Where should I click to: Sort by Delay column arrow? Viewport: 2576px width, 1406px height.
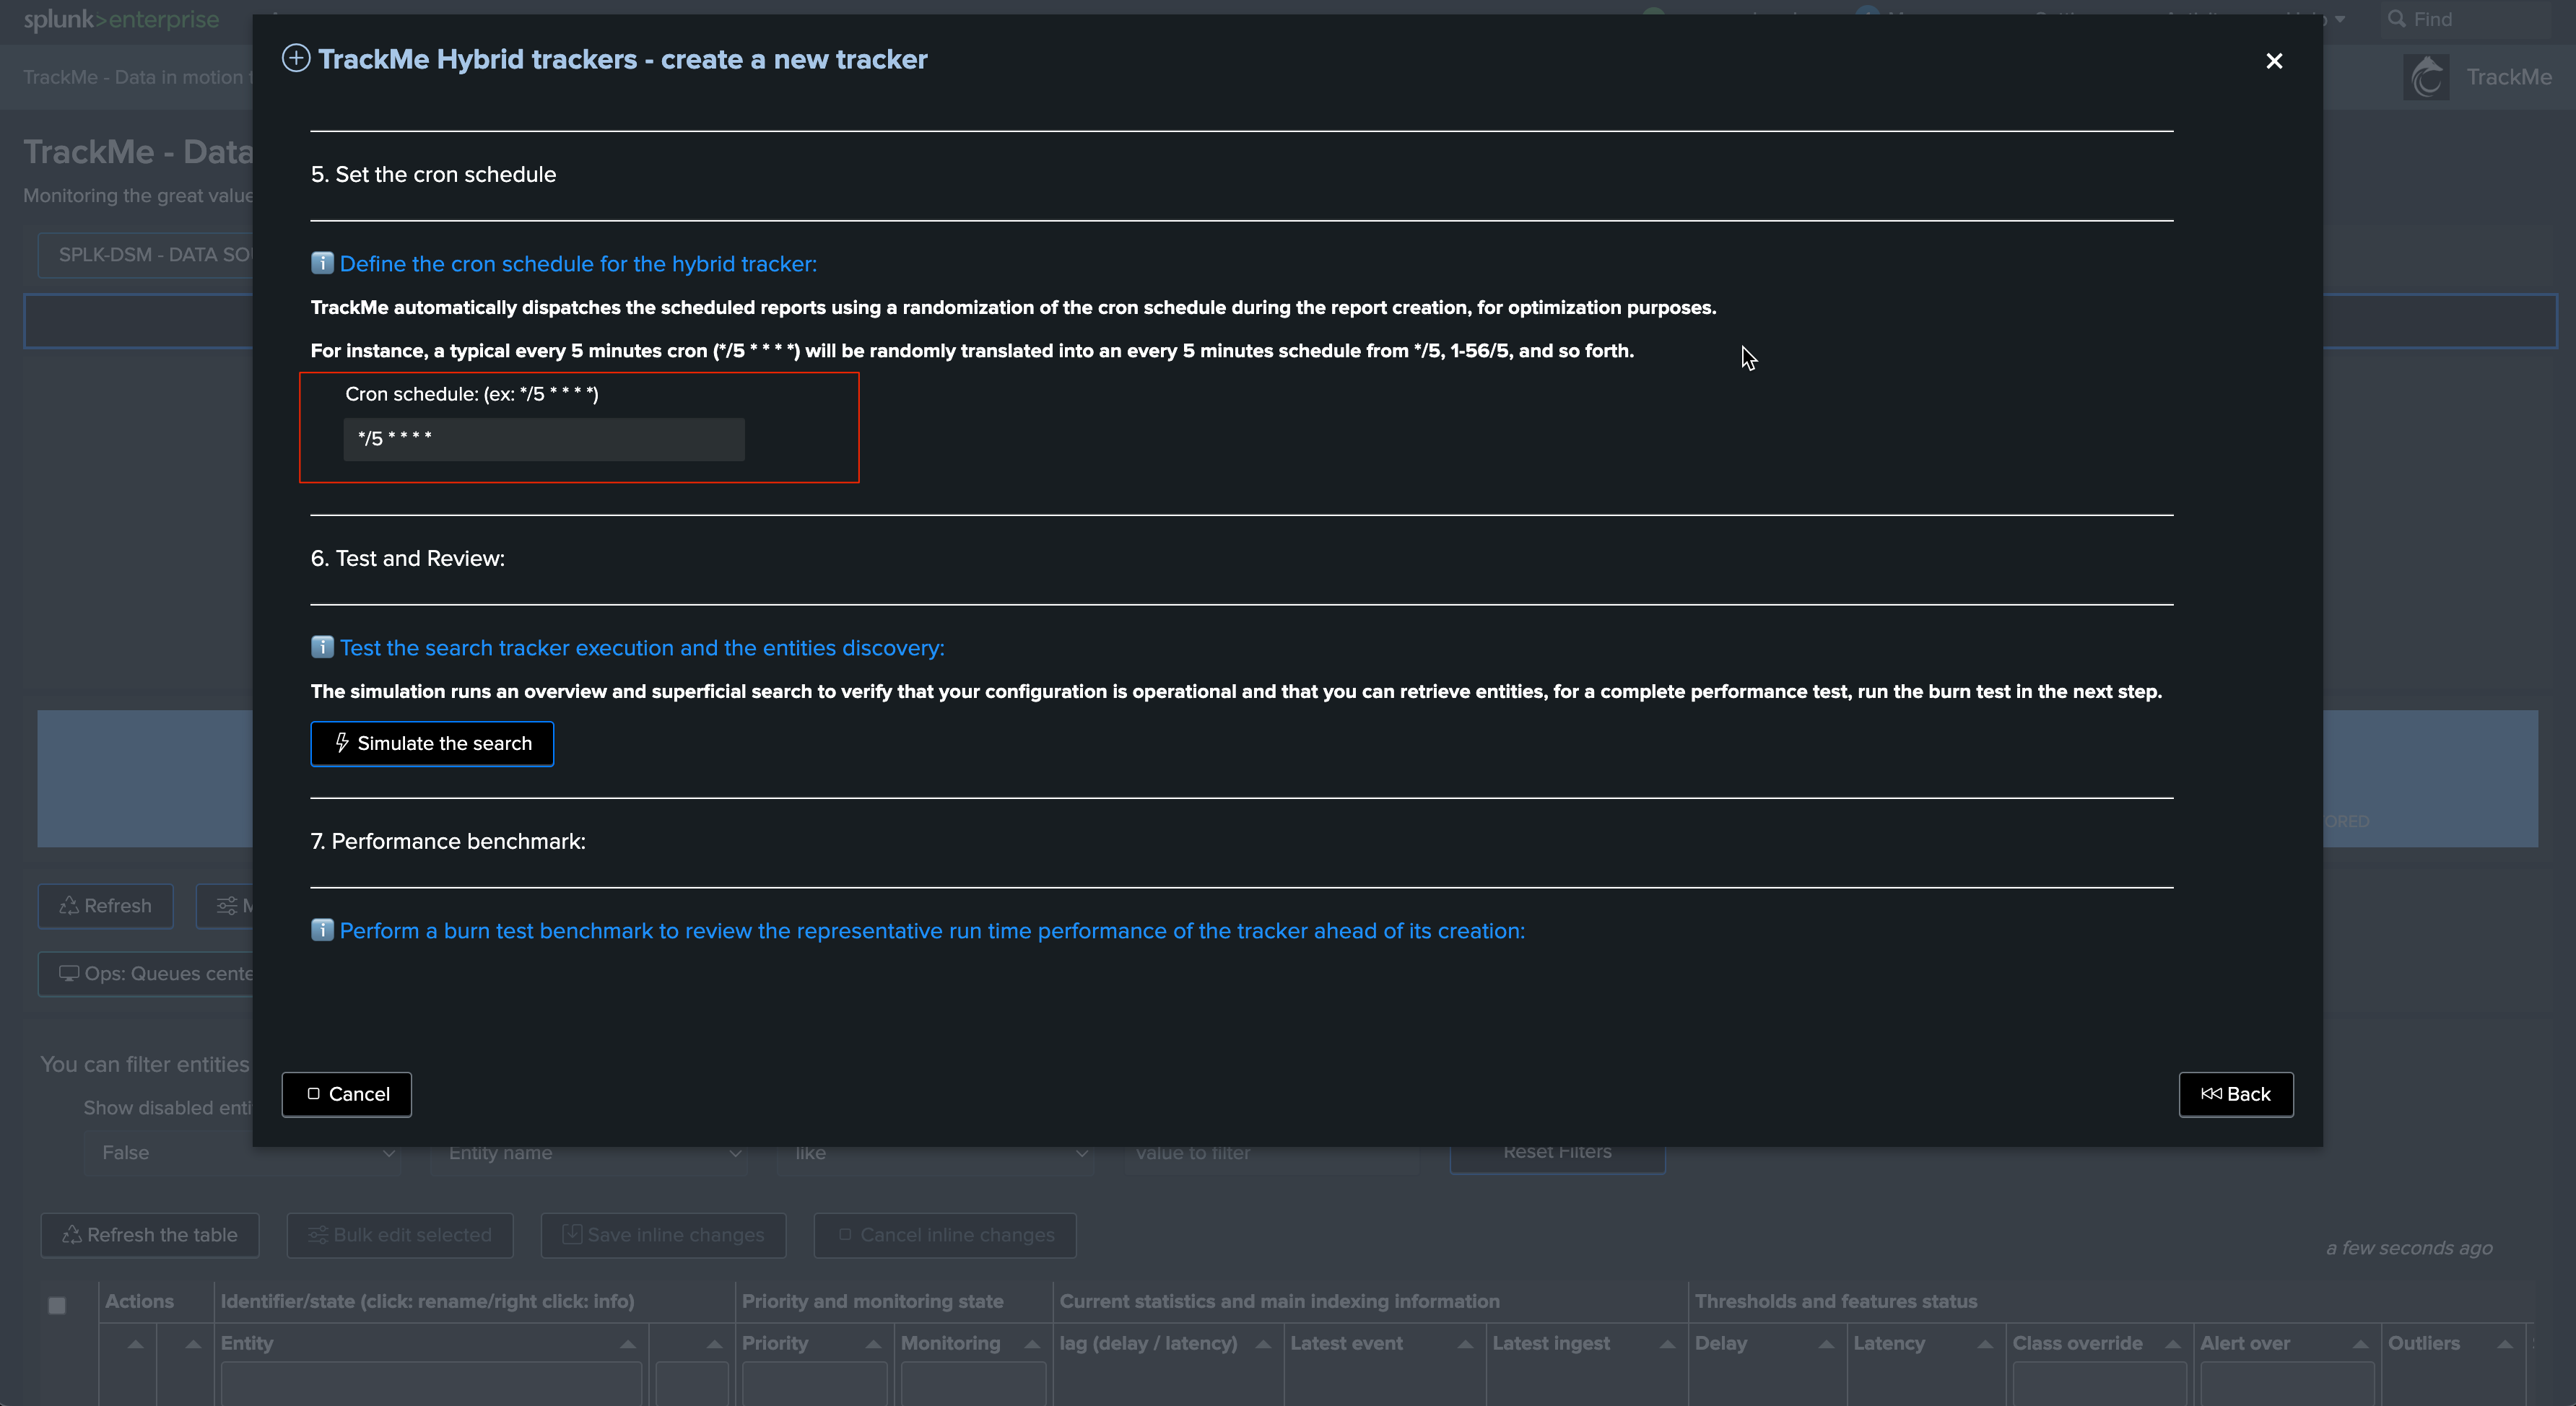pyautogui.click(x=1826, y=1344)
